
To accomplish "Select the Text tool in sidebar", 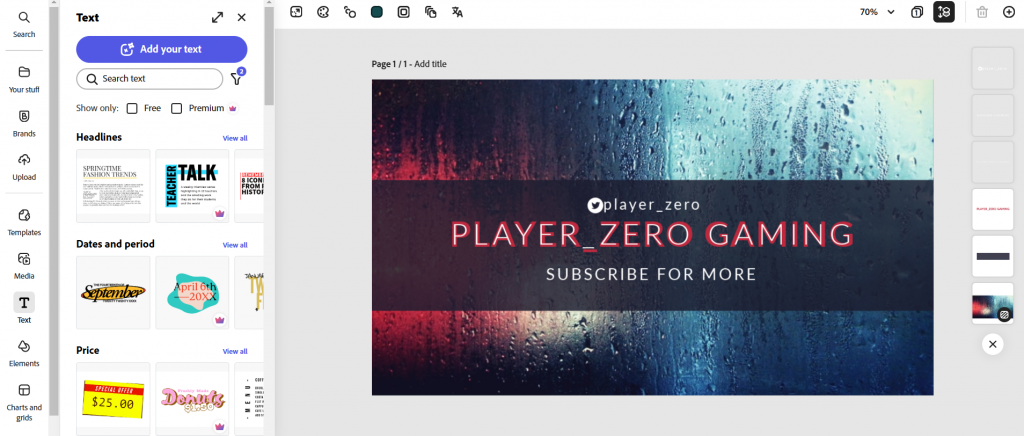I will click(24, 308).
